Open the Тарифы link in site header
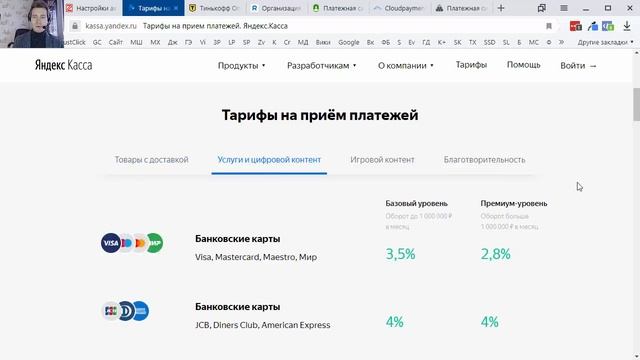The width and height of the screenshot is (640, 360). 471,65
